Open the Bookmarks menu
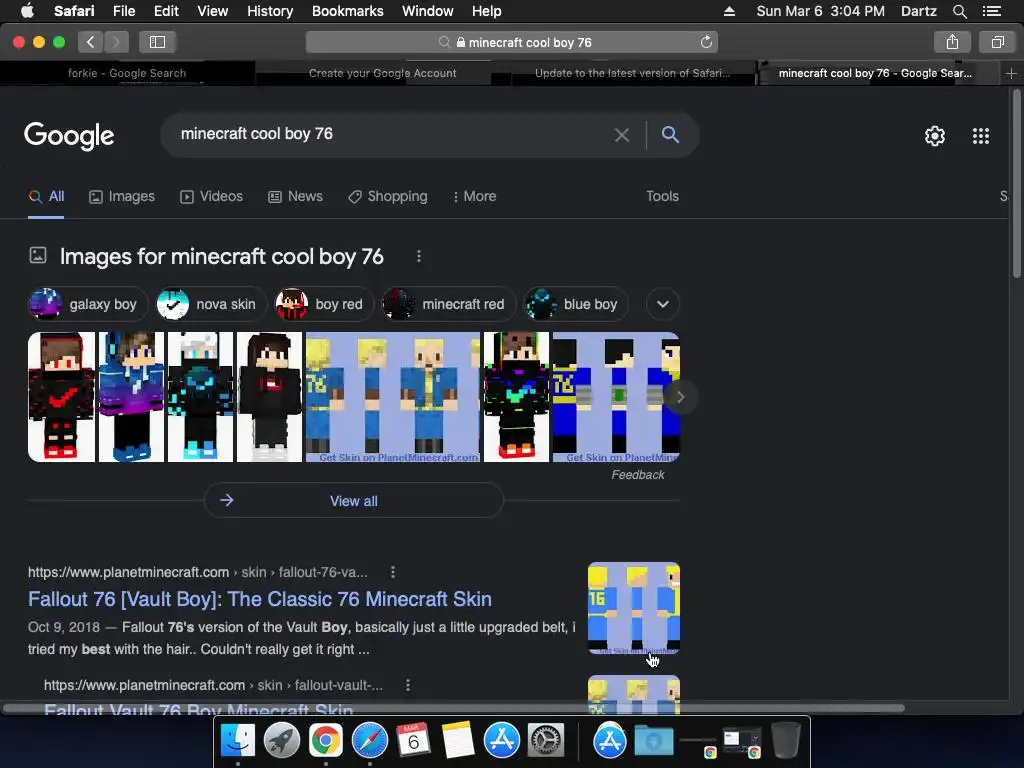The image size is (1024, 768). [347, 11]
